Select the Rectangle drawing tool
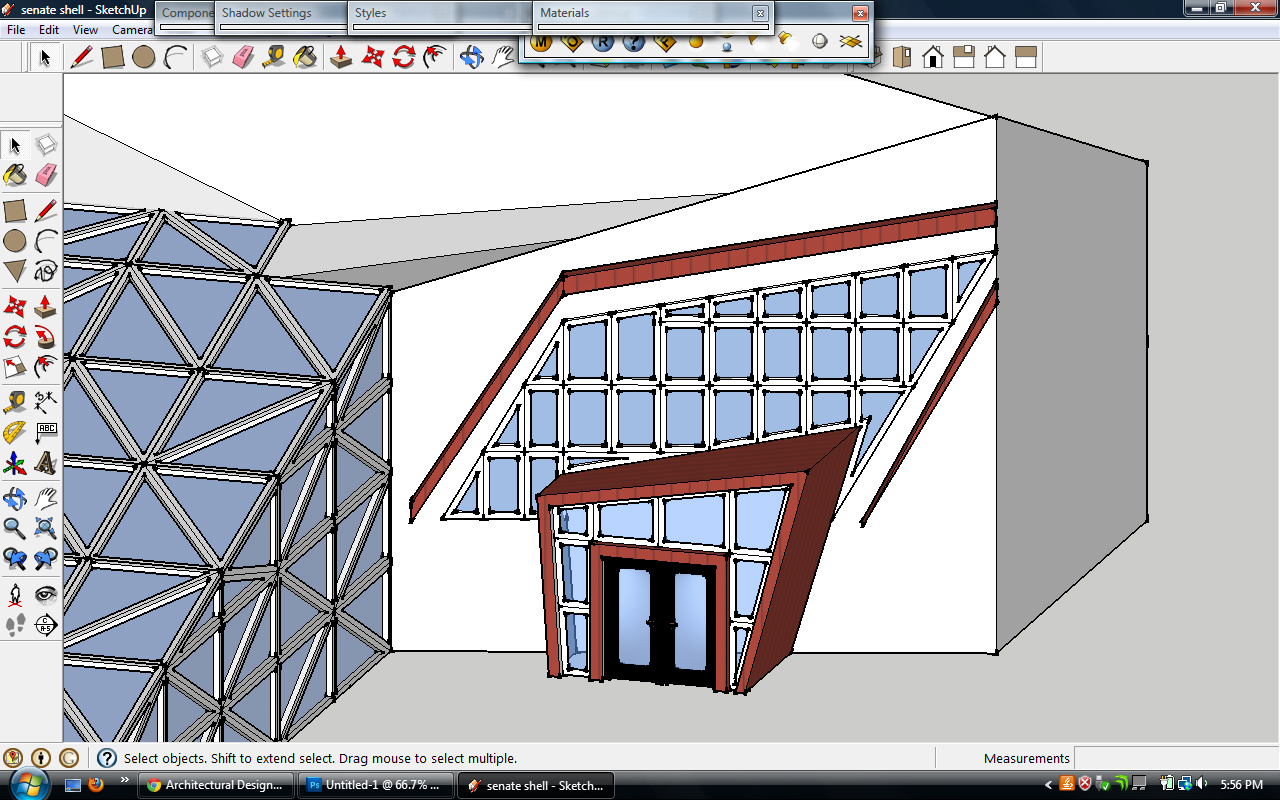 pos(14,211)
